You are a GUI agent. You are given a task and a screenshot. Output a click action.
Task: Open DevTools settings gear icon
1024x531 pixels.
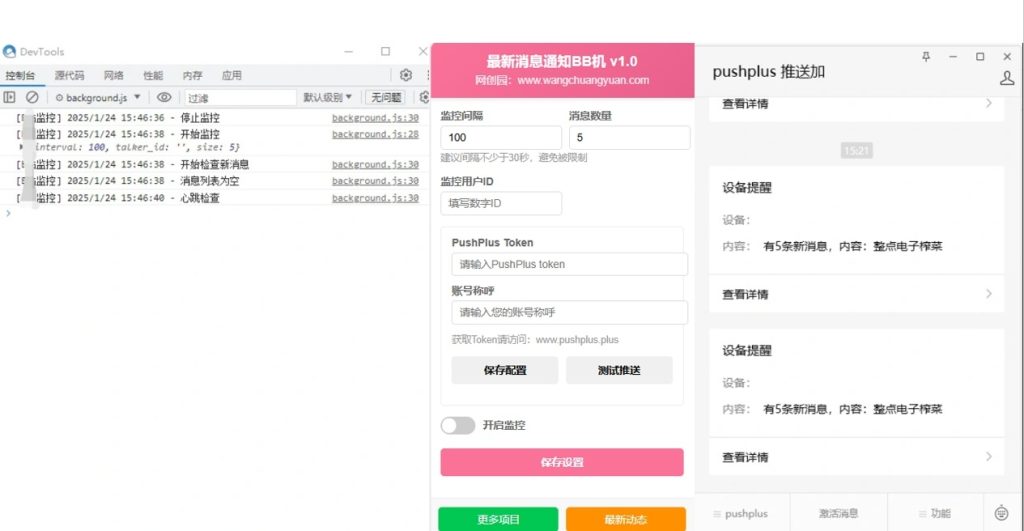coord(406,75)
